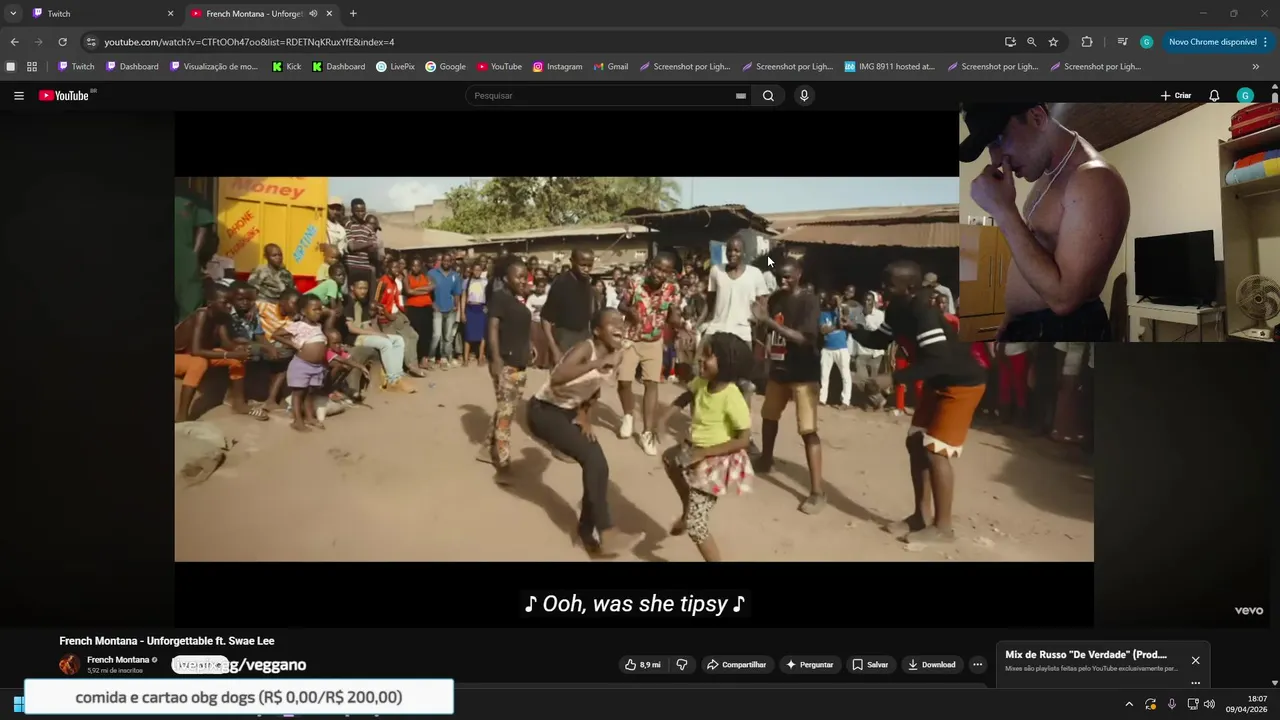Open the Gmail bookmark

pyautogui.click(x=610, y=67)
